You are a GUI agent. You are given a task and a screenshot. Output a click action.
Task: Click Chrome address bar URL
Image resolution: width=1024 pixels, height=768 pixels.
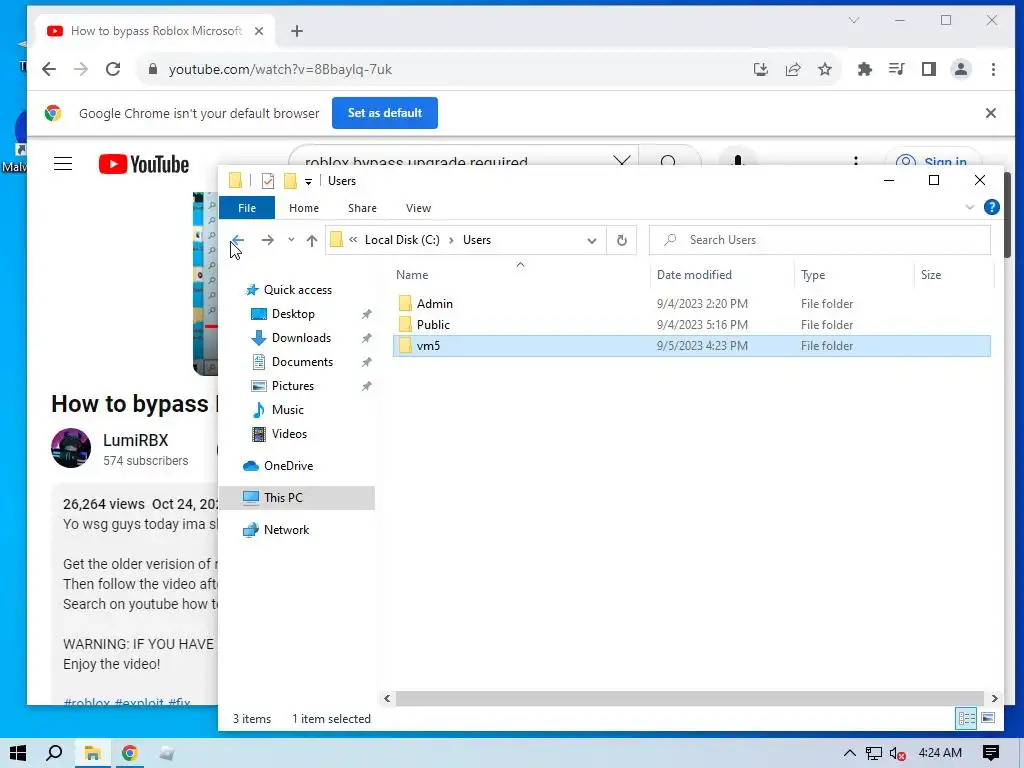[x=280, y=69]
